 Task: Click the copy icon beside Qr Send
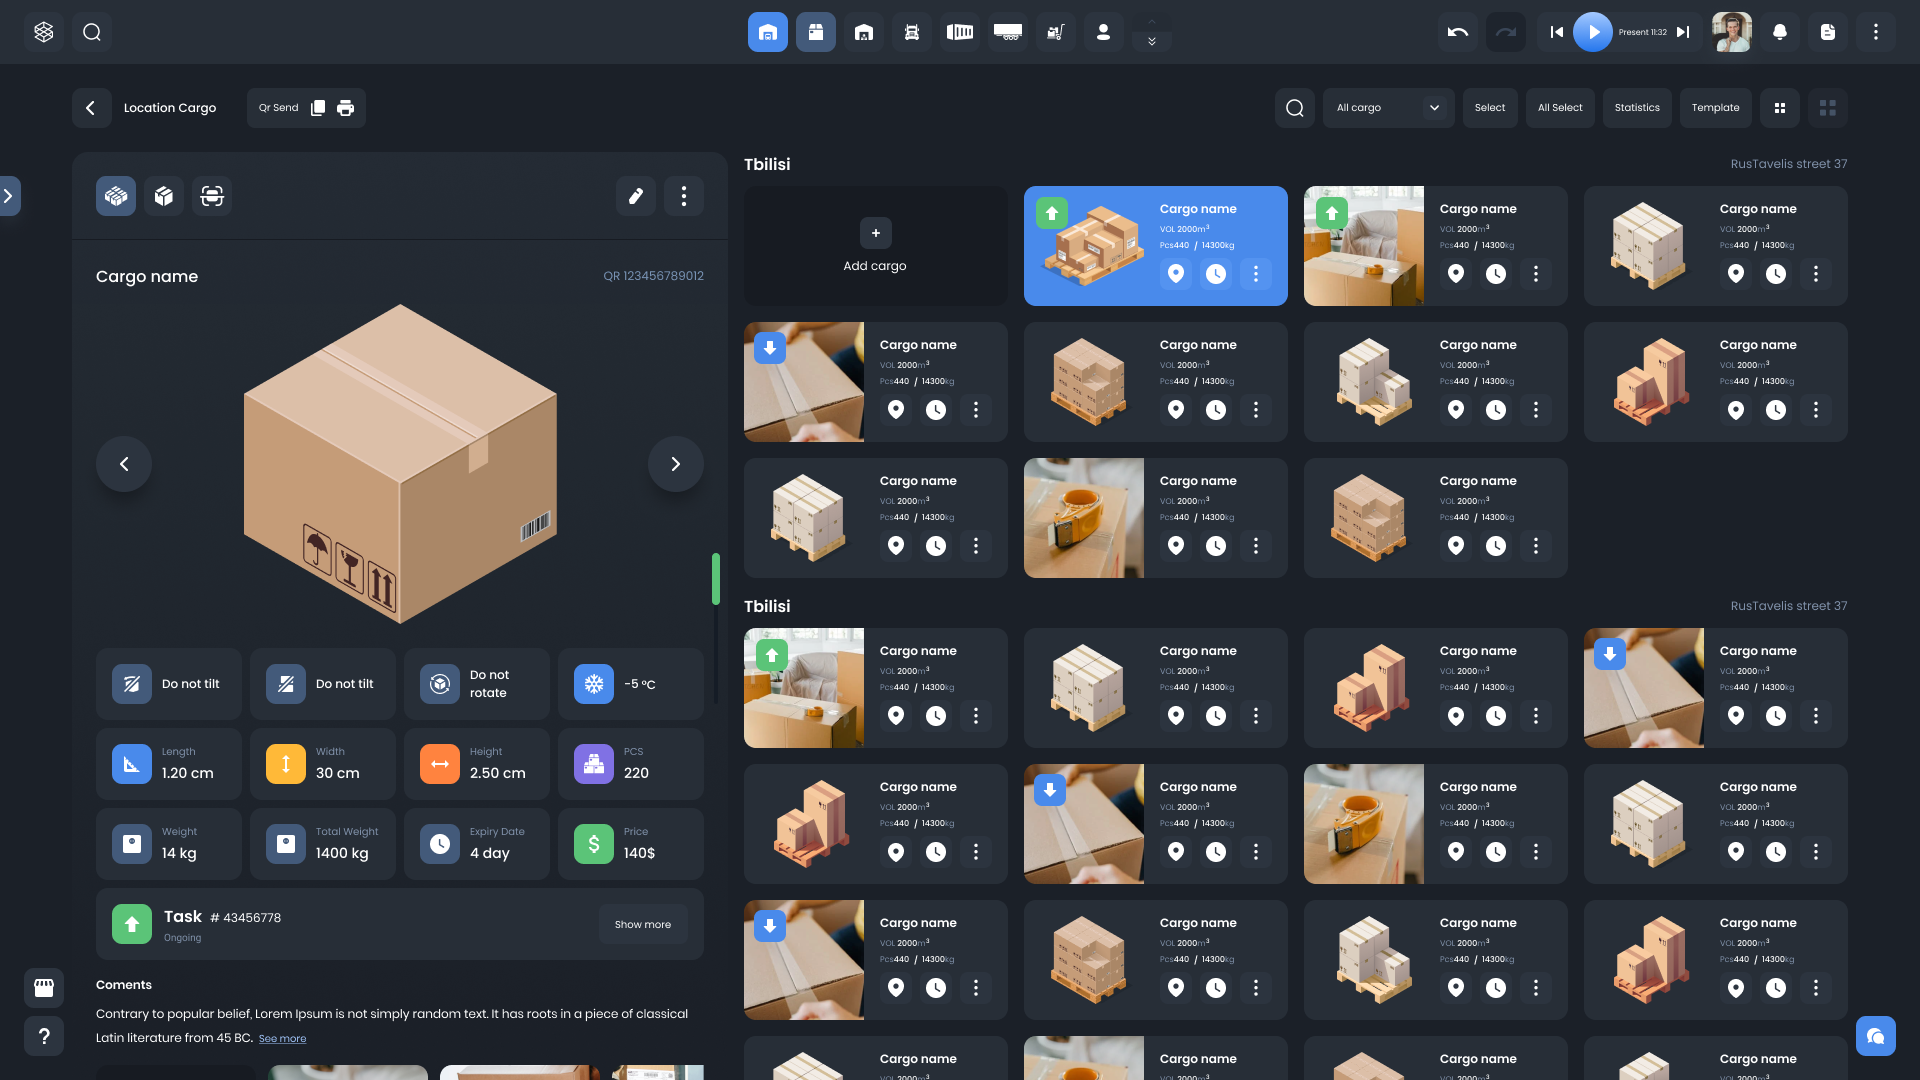[318, 108]
